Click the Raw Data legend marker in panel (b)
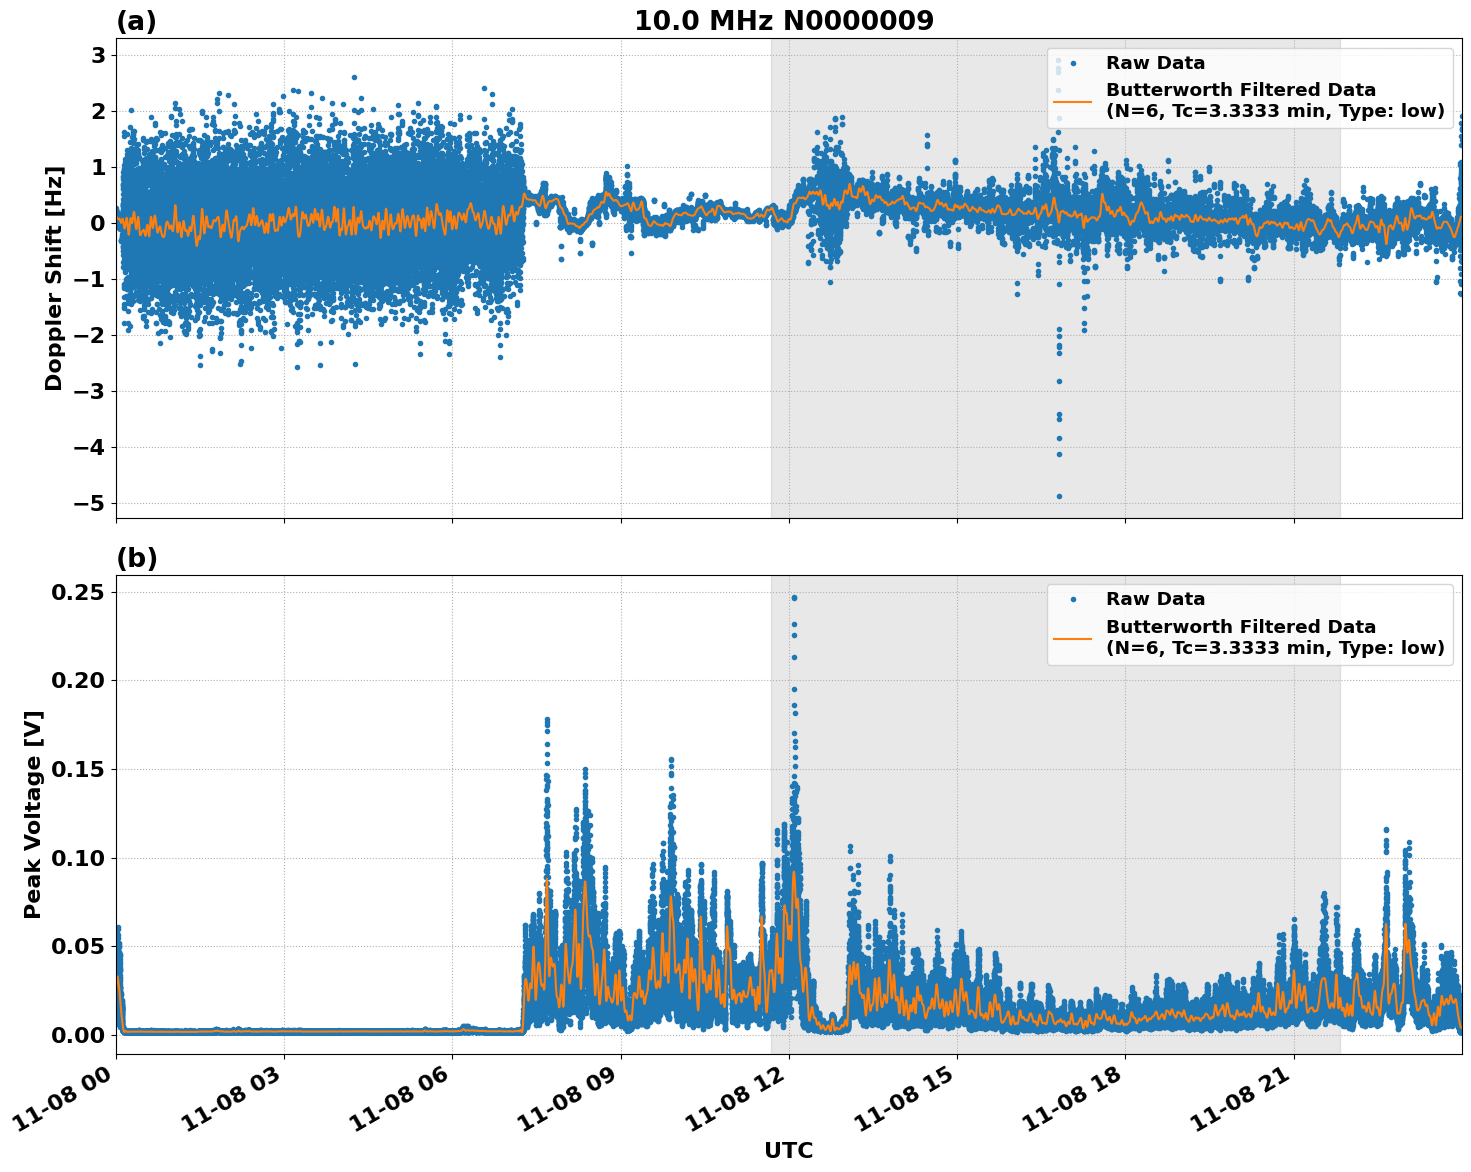The width and height of the screenshot is (1471, 1172). [x=1074, y=599]
